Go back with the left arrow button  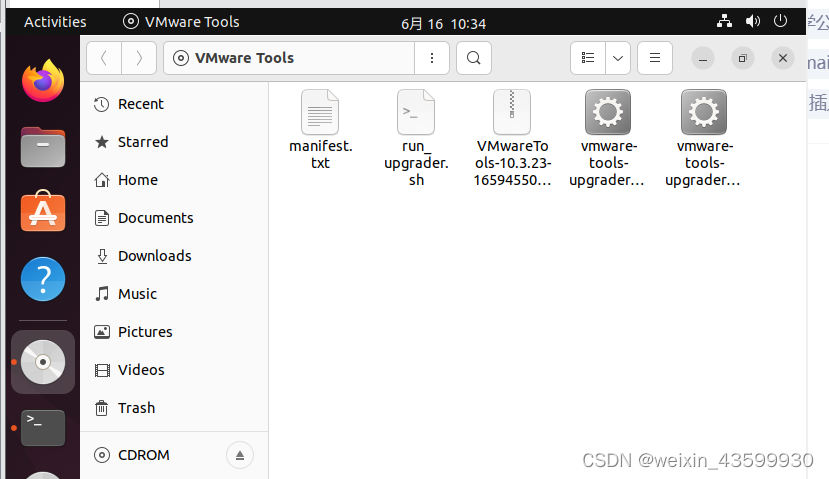104,58
